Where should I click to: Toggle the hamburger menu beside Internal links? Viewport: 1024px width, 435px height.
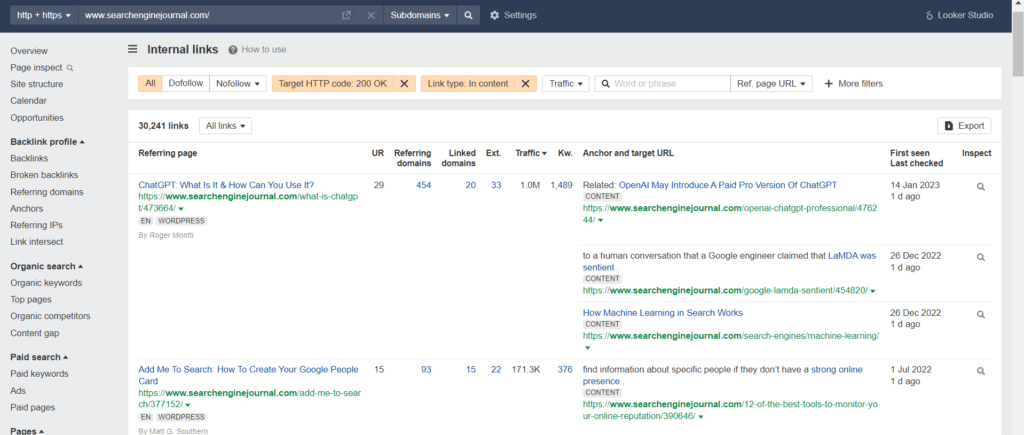click(x=133, y=49)
